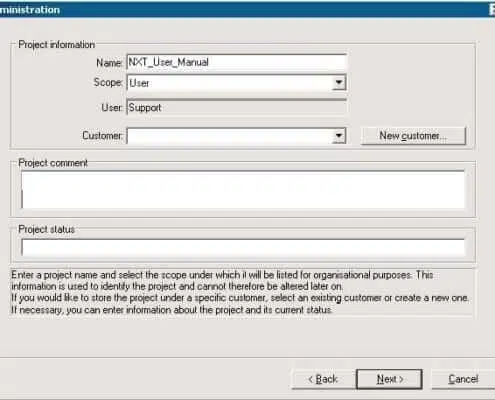Click the Customer label text
The height and width of the screenshot is (400, 495).
click(103, 136)
